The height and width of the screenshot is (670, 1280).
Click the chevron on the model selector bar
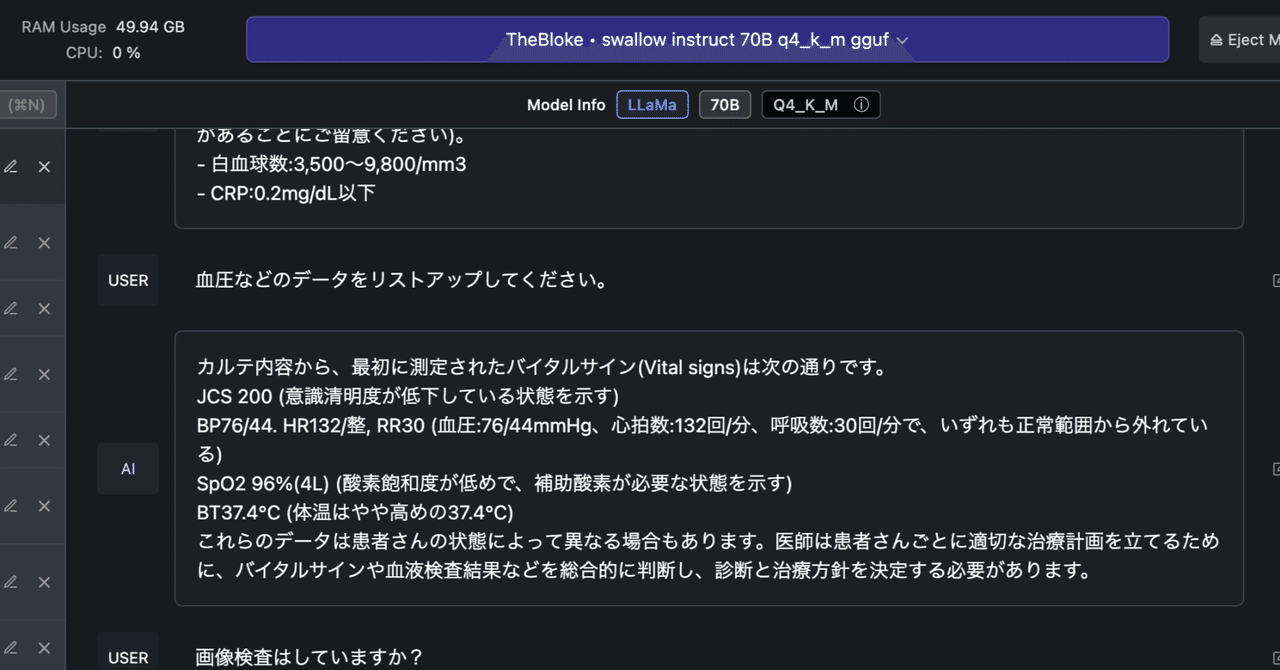[x=901, y=40]
